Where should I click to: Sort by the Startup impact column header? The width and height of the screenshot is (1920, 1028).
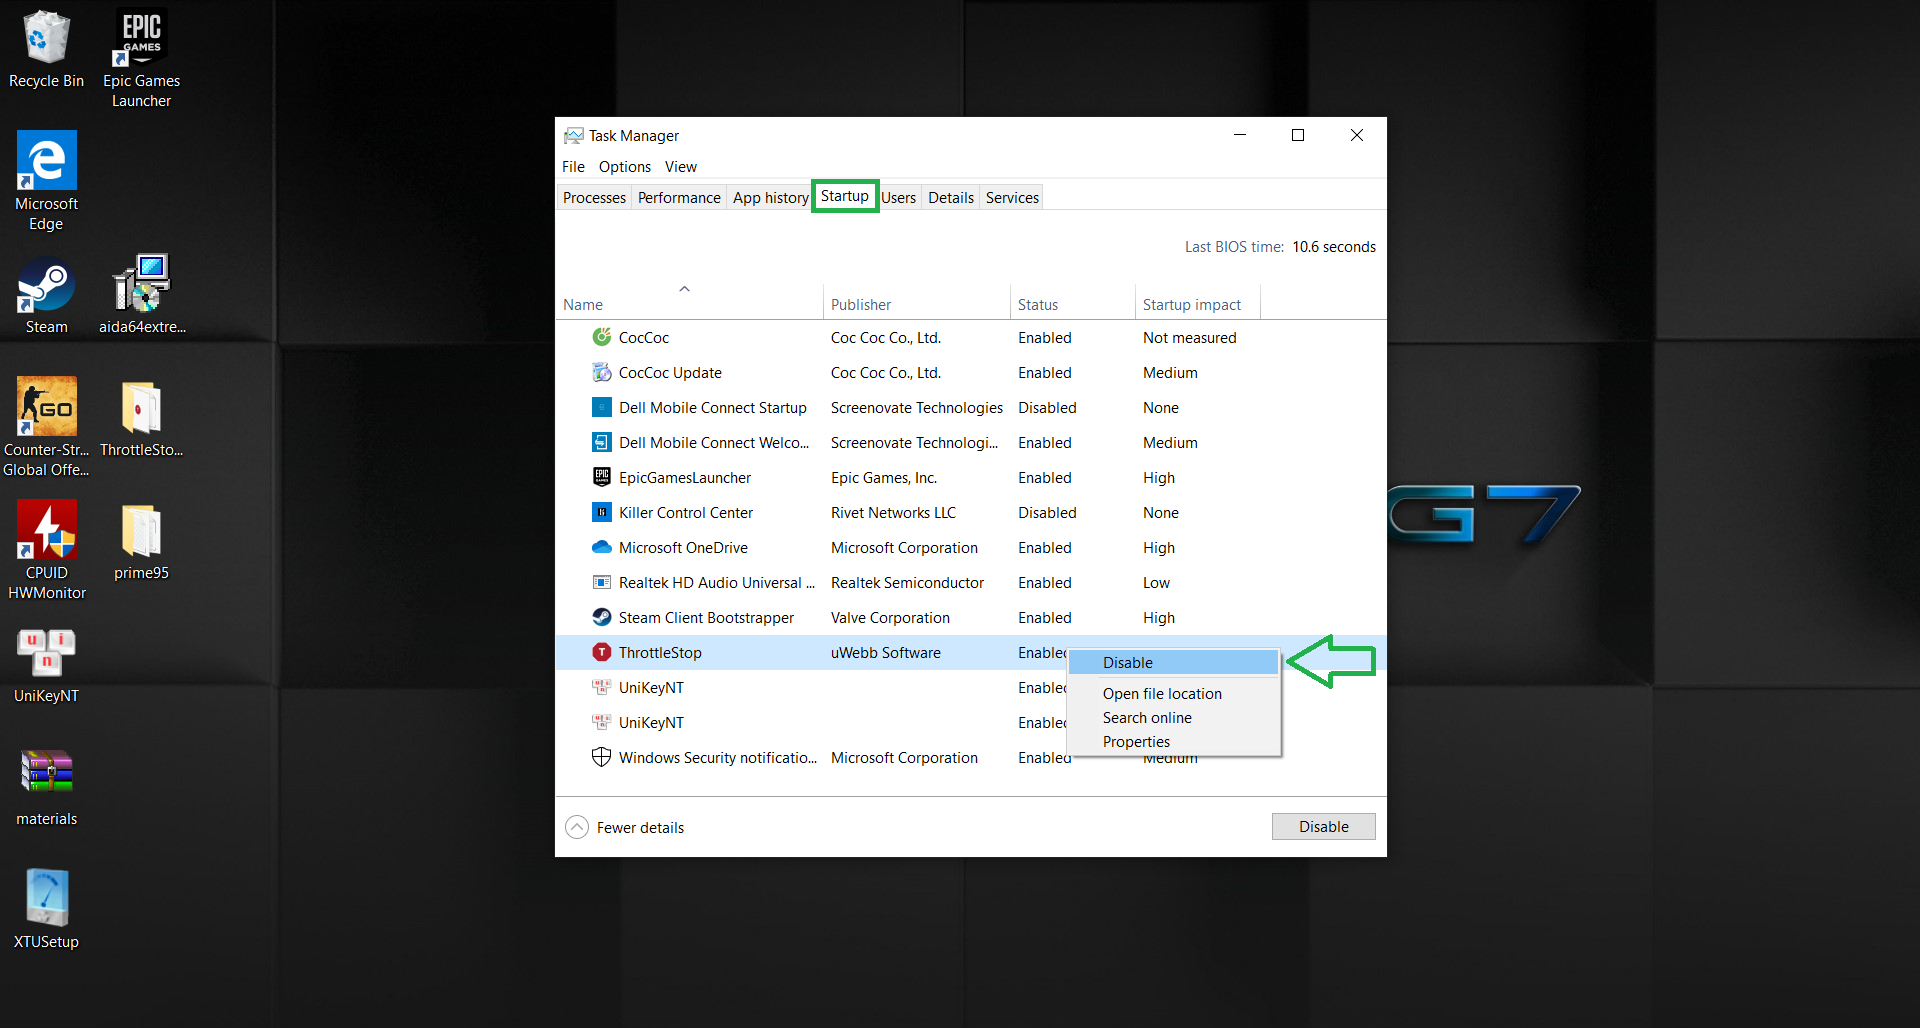(x=1197, y=304)
